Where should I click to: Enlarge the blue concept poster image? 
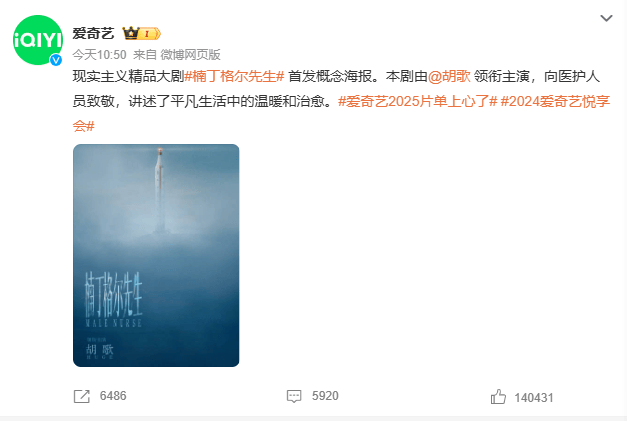(x=156, y=255)
